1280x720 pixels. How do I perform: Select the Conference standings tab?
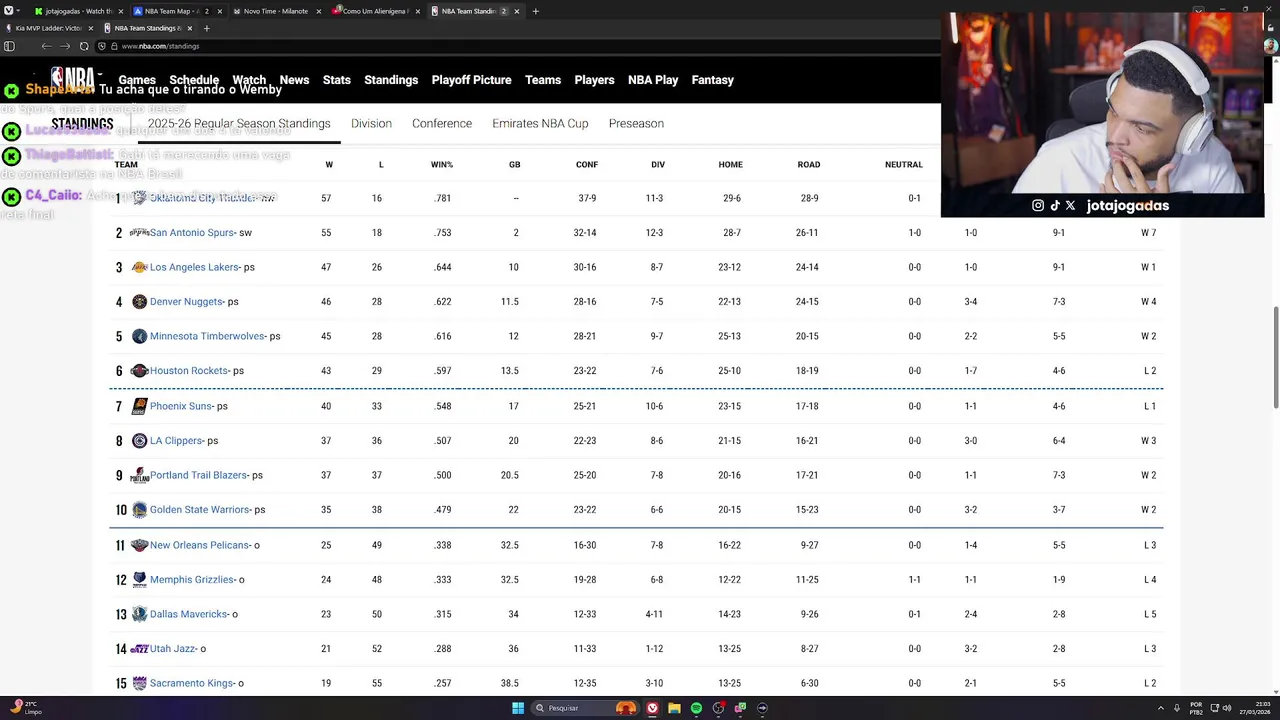442,123
